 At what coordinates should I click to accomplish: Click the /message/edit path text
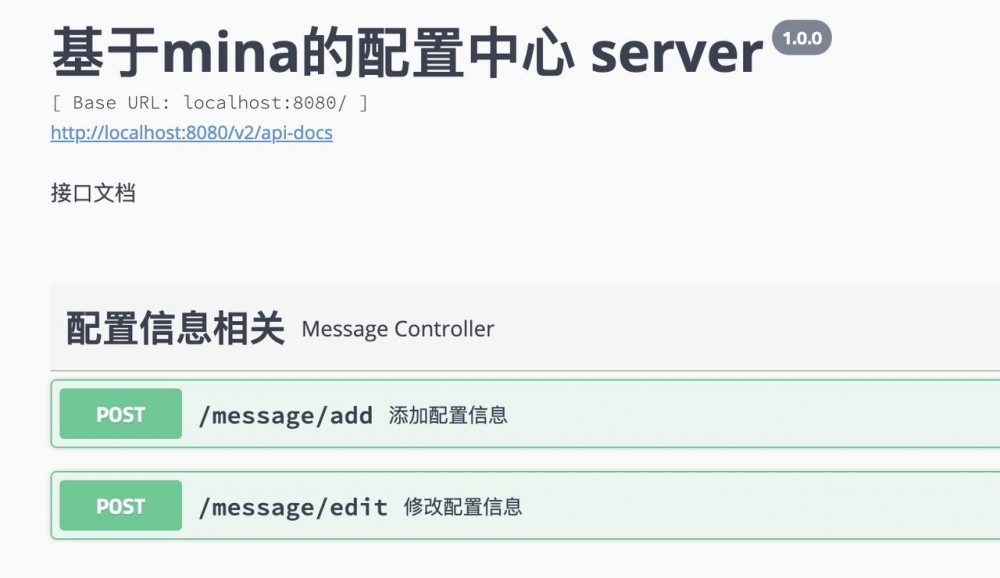tap(294, 506)
